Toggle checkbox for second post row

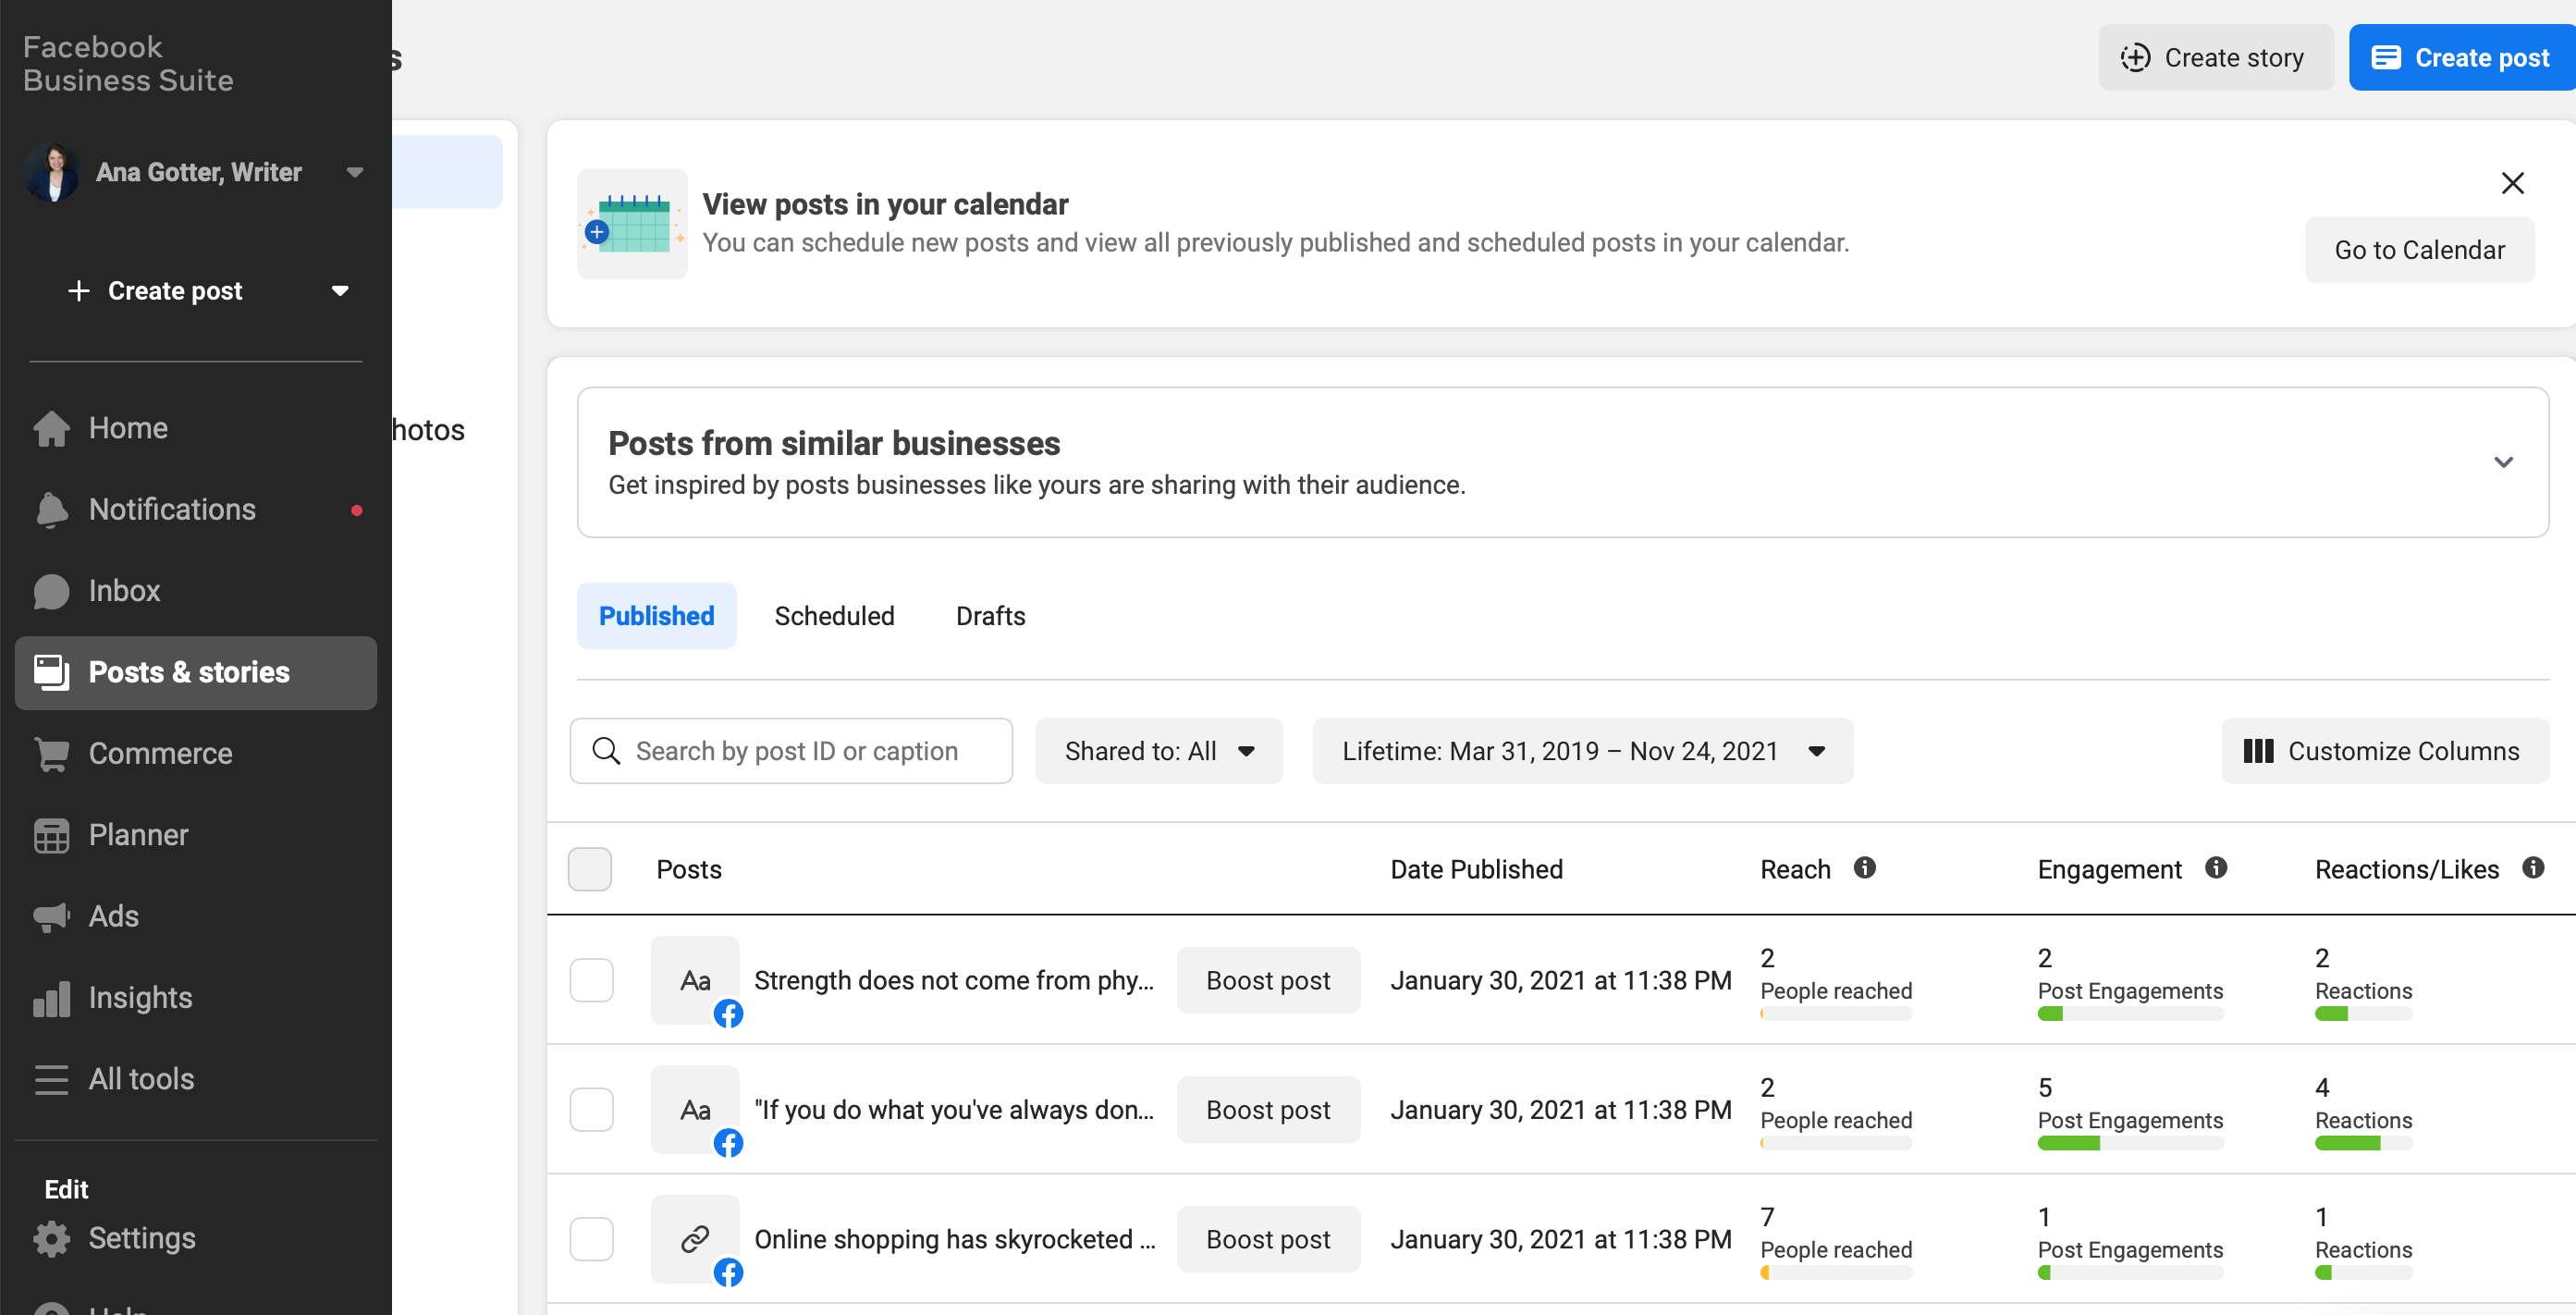click(592, 1109)
